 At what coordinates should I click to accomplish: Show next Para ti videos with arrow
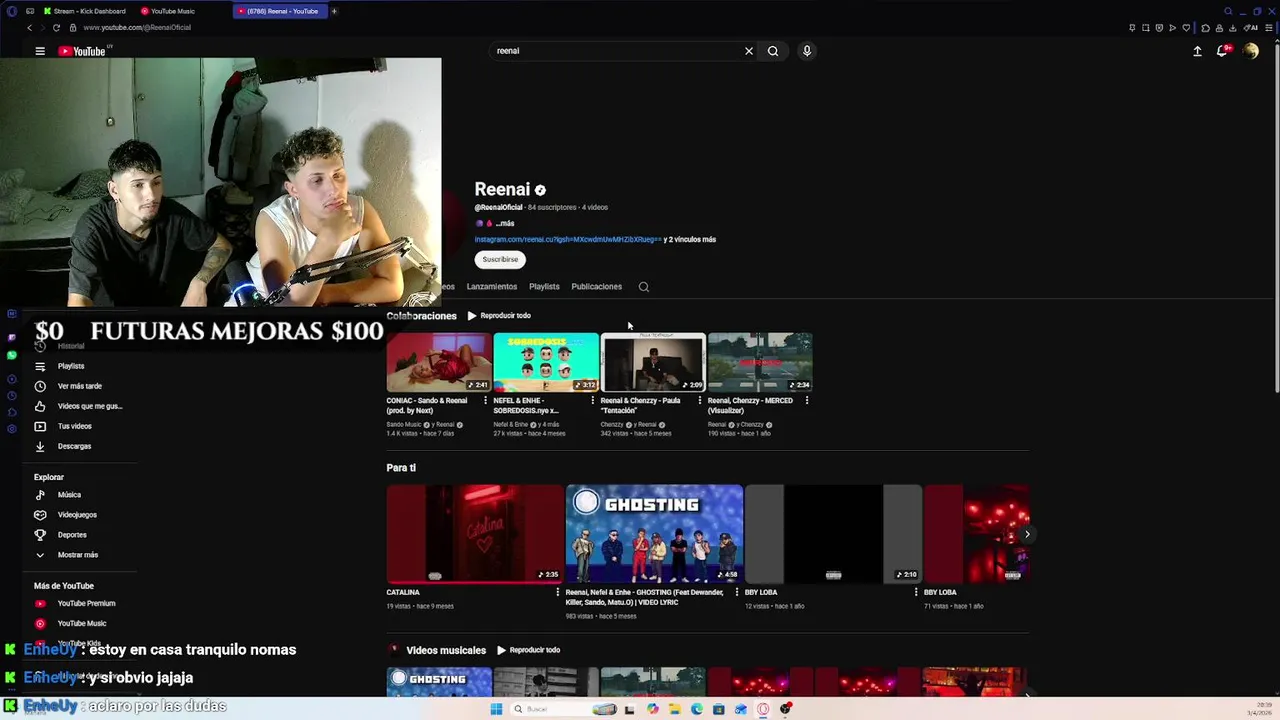(x=1027, y=534)
